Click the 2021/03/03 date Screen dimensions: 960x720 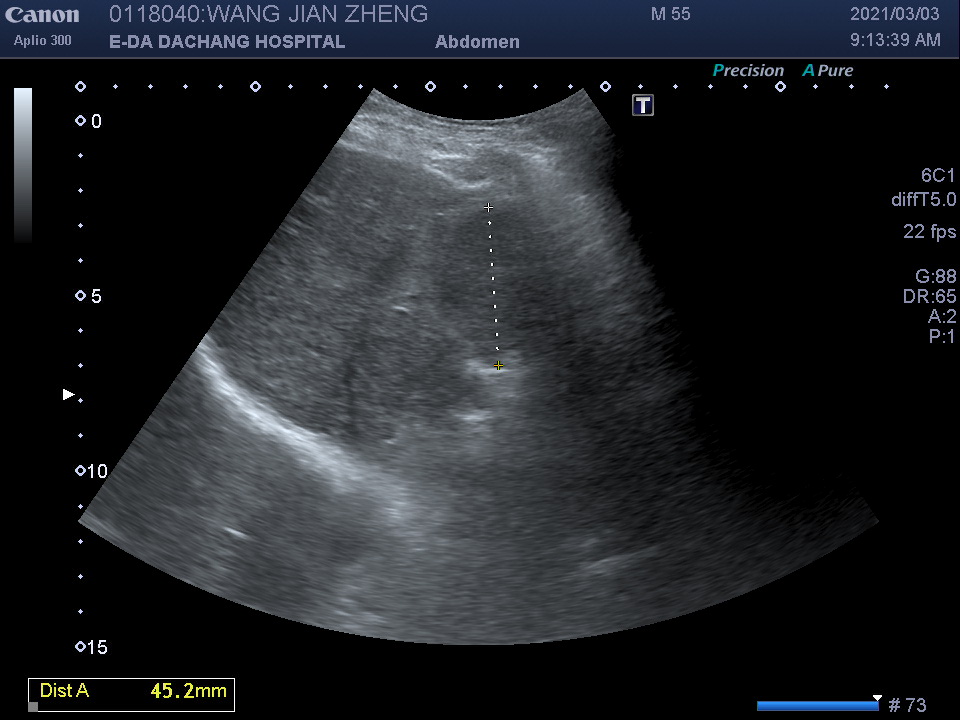894,14
